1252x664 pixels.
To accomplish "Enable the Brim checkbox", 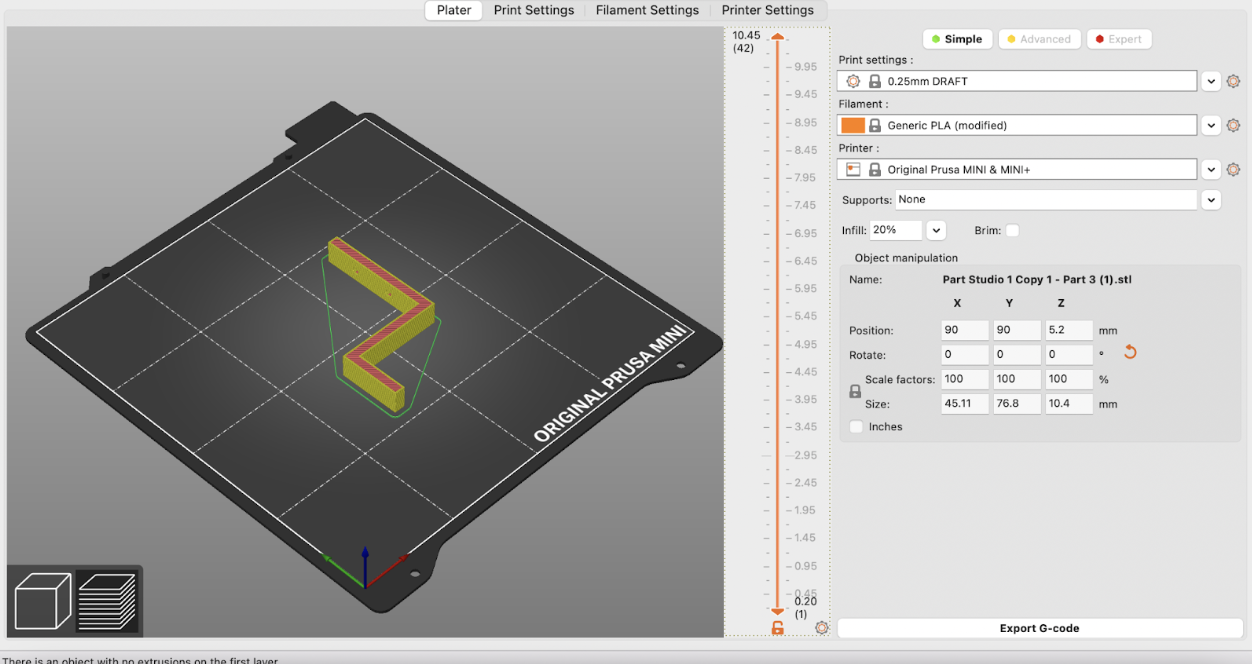I will click(x=1012, y=231).
